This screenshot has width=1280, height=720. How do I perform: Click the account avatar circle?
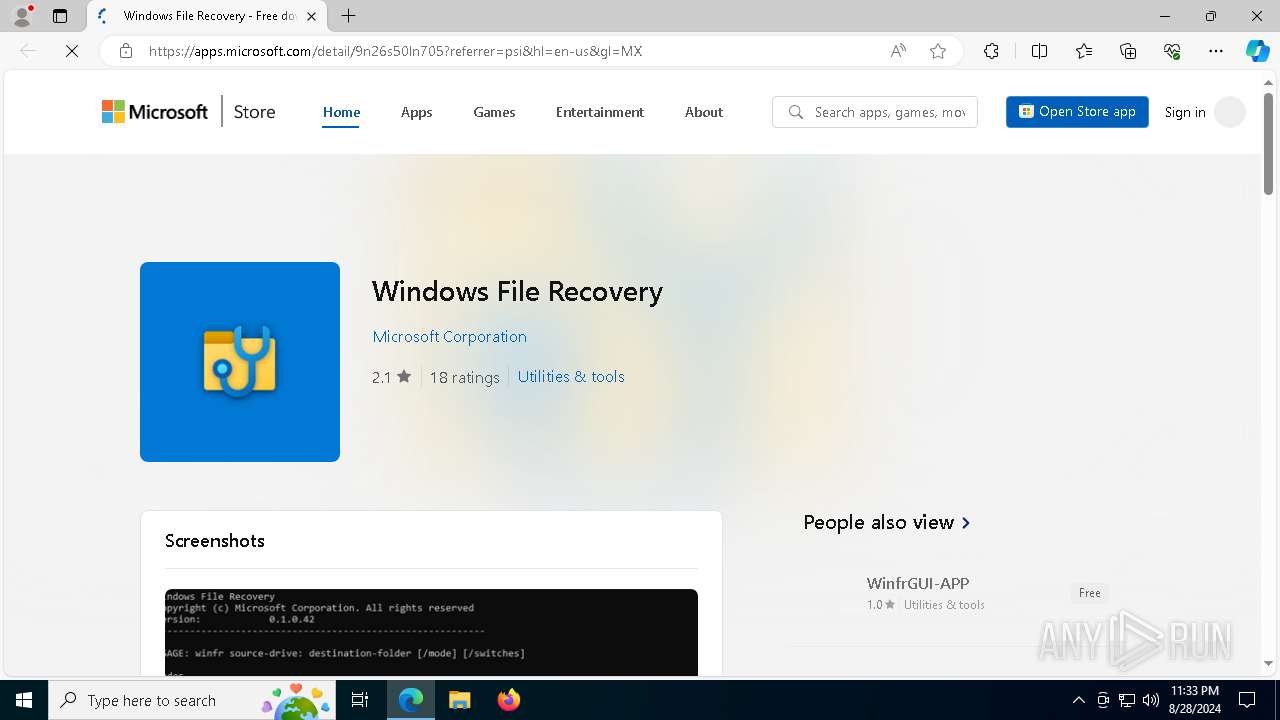1230,112
